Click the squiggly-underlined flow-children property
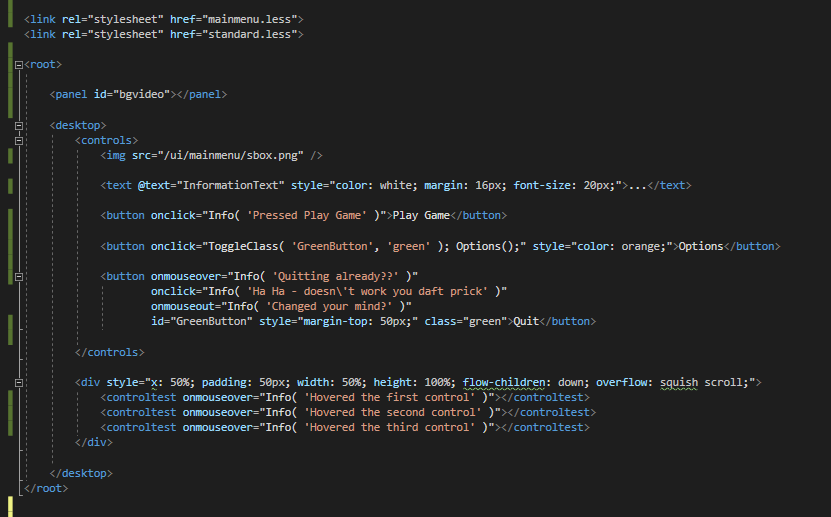The width and height of the screenshot is (831, 517). coord(504,383)
